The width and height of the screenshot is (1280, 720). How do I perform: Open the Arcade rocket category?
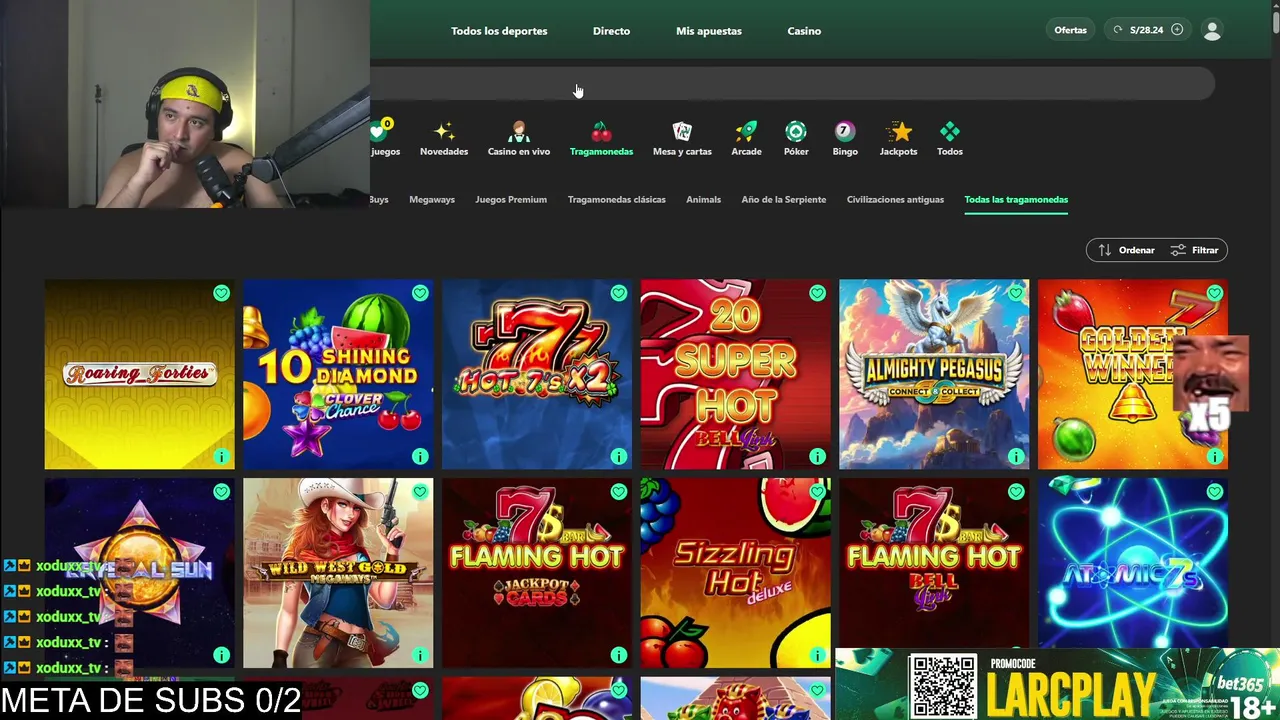click(746, 139)
